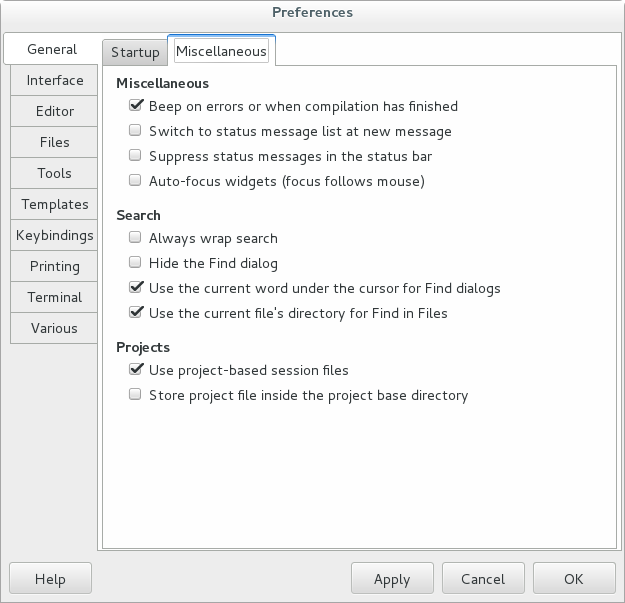The width and height of the screenshot is (625, 603).
Task: Enable hide the Find dialog
Action: tap(135, 263)
